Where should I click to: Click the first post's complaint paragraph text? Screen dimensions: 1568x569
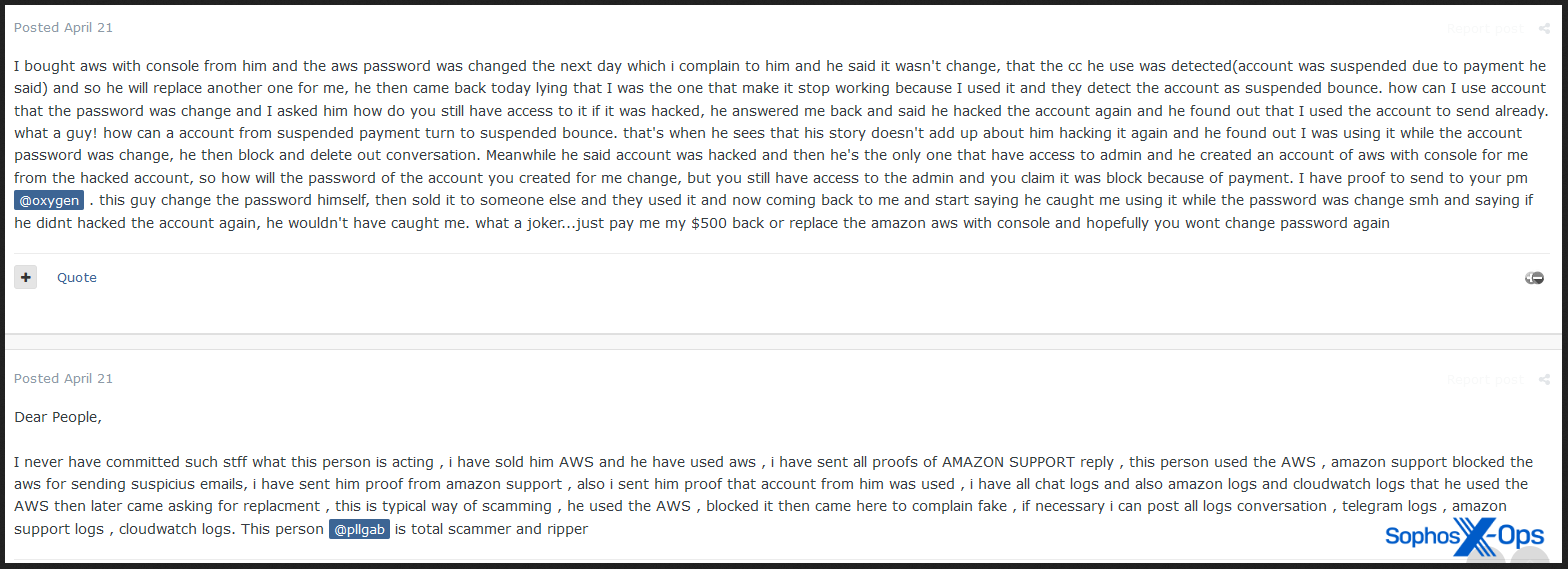[x=780, y=144]
